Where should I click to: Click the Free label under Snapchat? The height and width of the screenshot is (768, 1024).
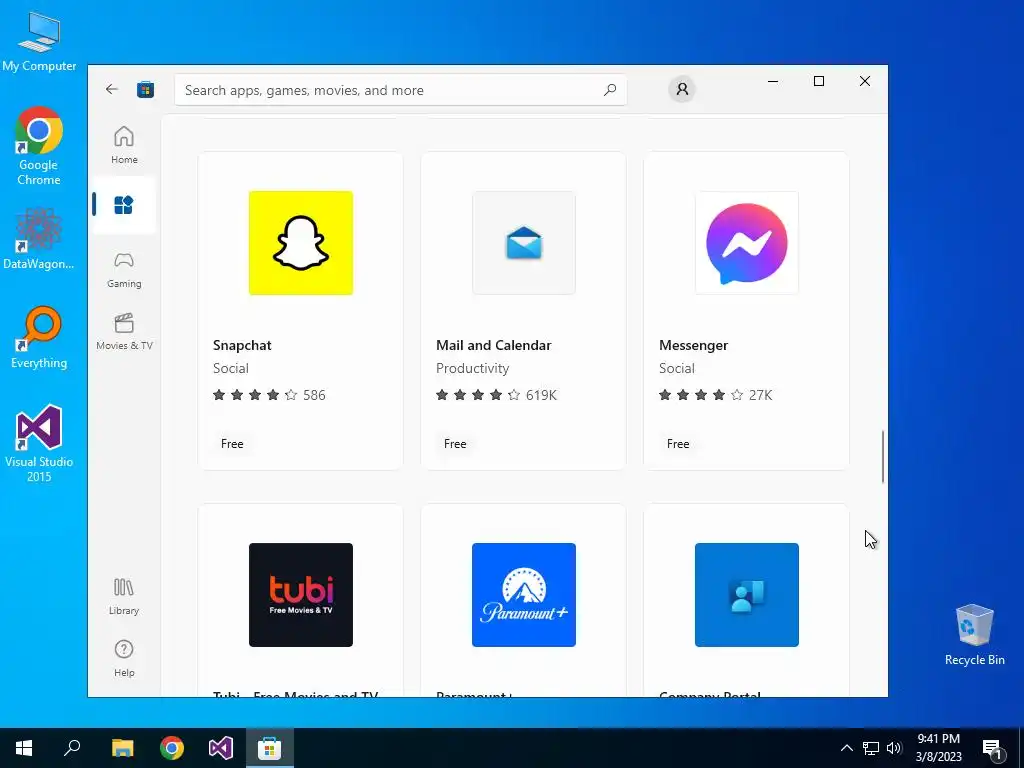point(232,443)
